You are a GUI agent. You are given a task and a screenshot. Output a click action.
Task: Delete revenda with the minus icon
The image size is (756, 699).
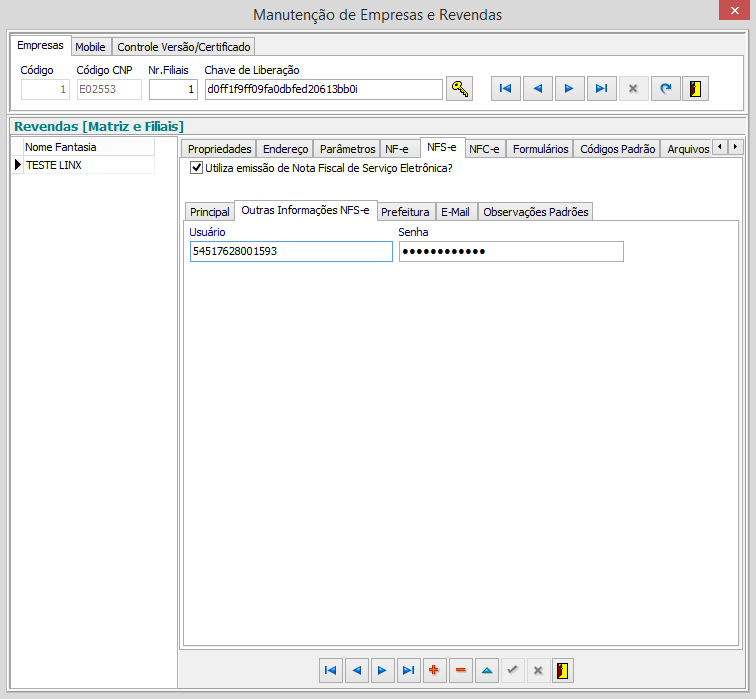pos(460,671)
